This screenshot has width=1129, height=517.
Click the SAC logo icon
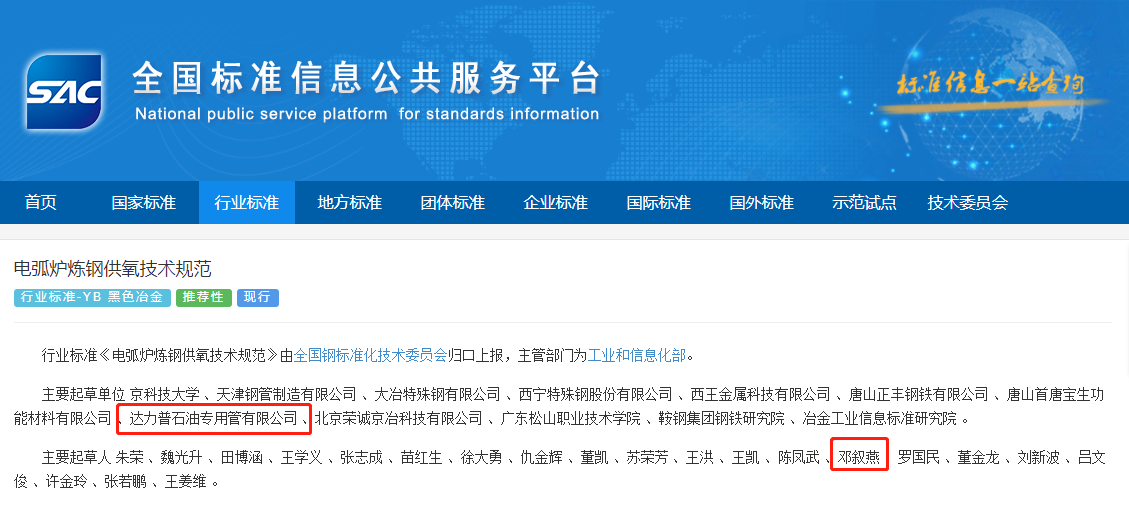point(65,92)
